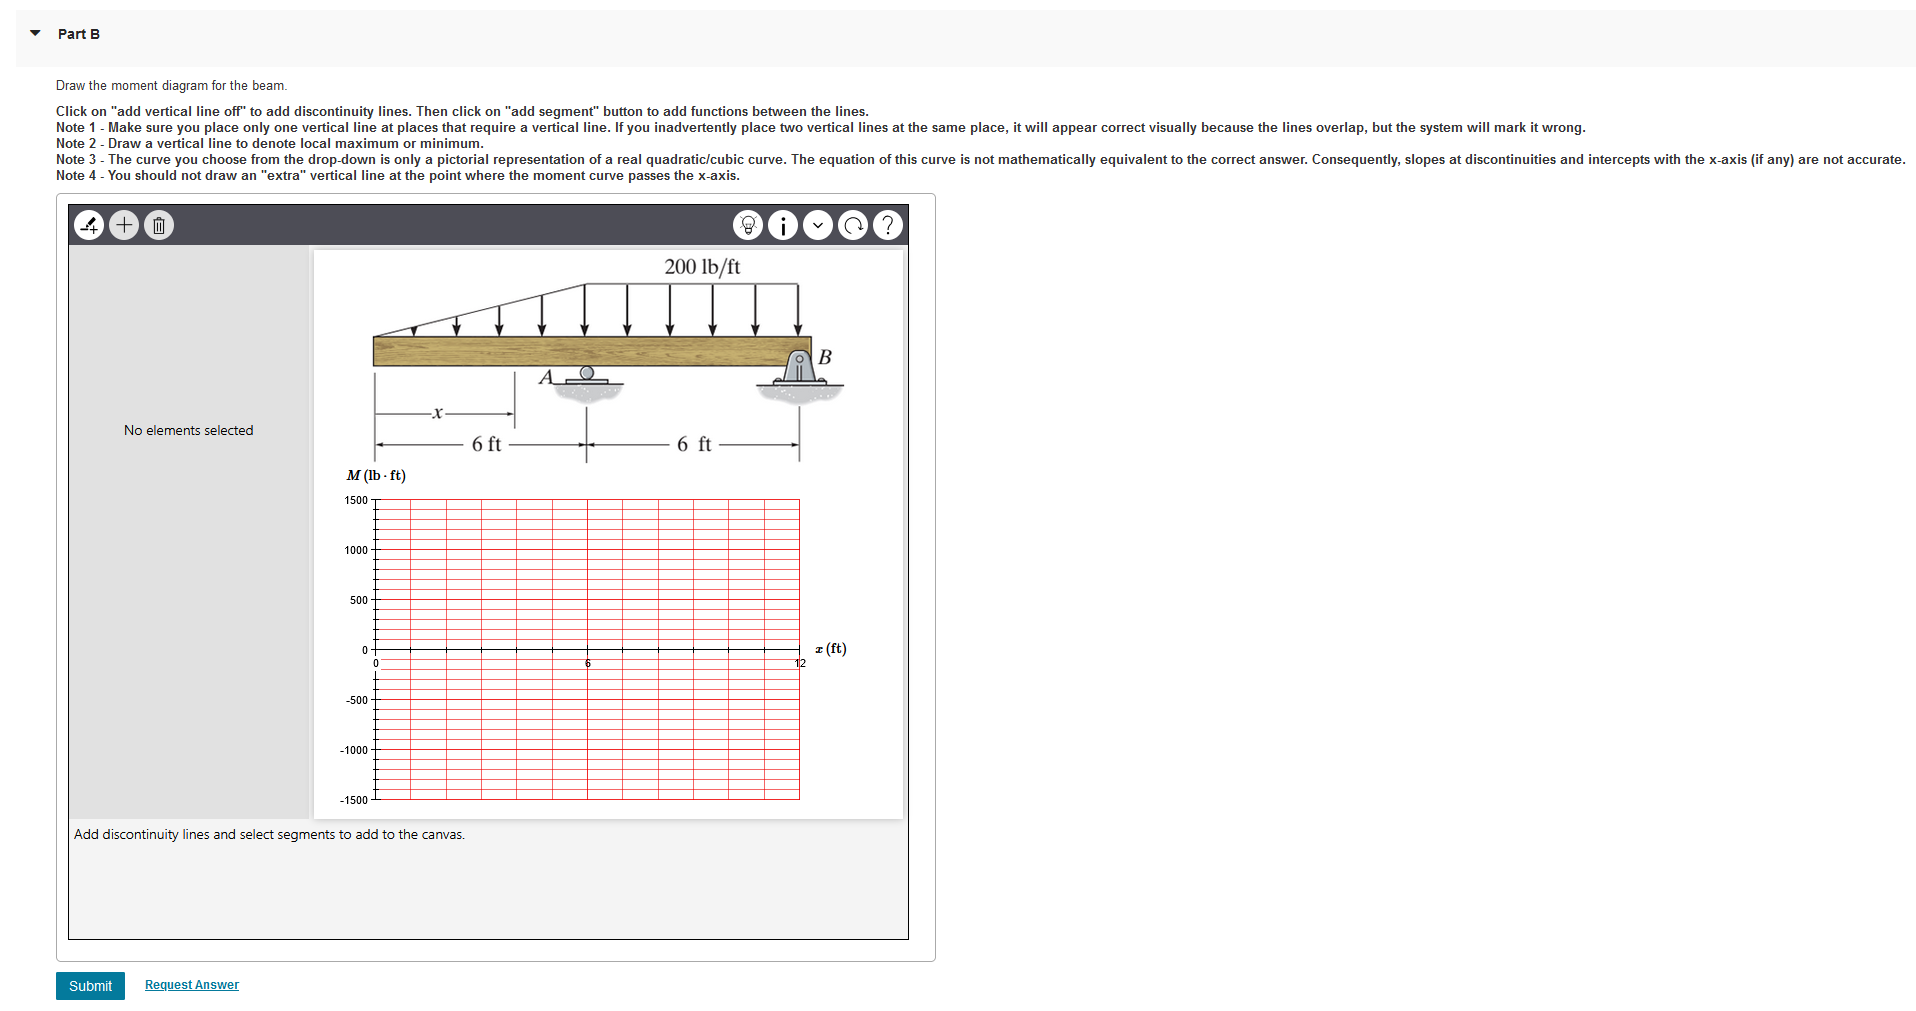Click the add segment plus icon
Image resolution: width=1916 pixels, height=1011 pixels.
point(123,225)
